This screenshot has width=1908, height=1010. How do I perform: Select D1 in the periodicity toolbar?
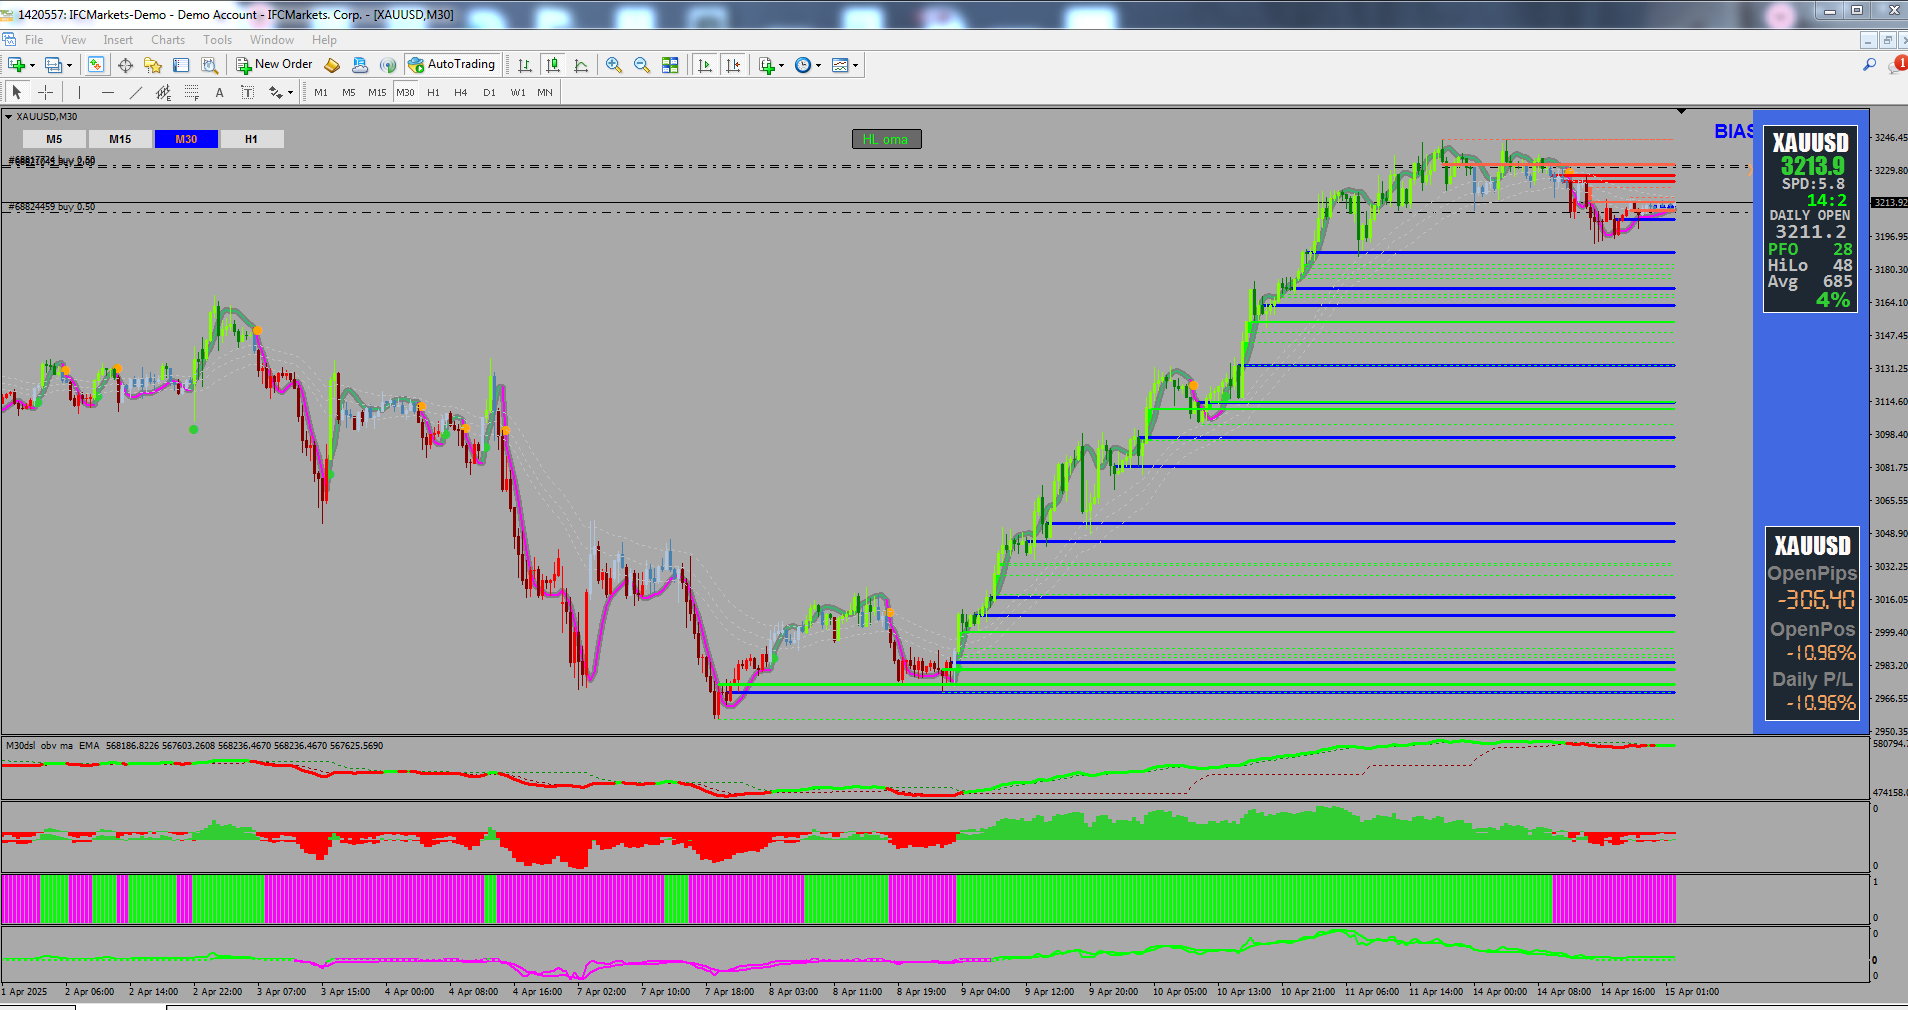click(x=489, y=92)
